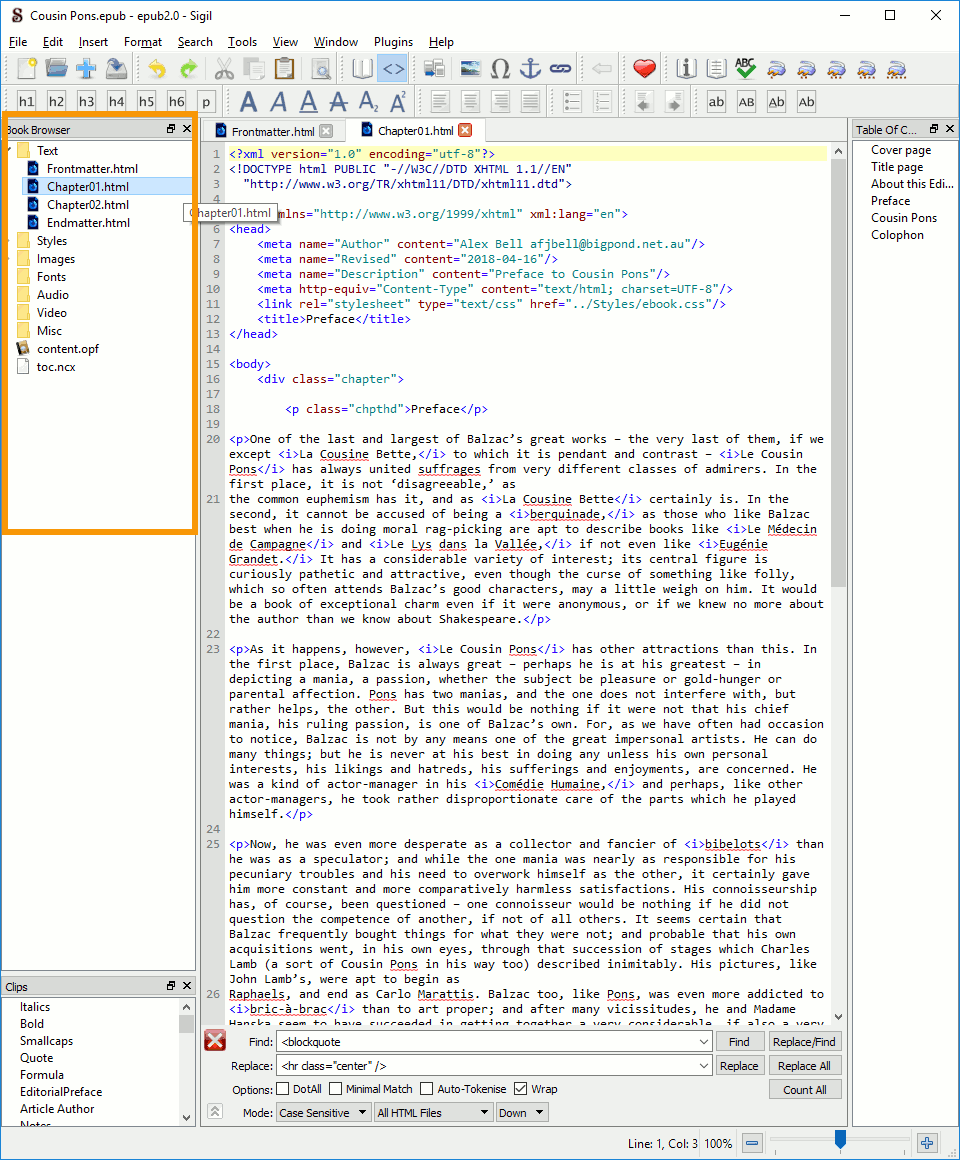Open the search direction Down dropdown
This screenshot has width=960, height=1160.
(x=521, y=1112)
